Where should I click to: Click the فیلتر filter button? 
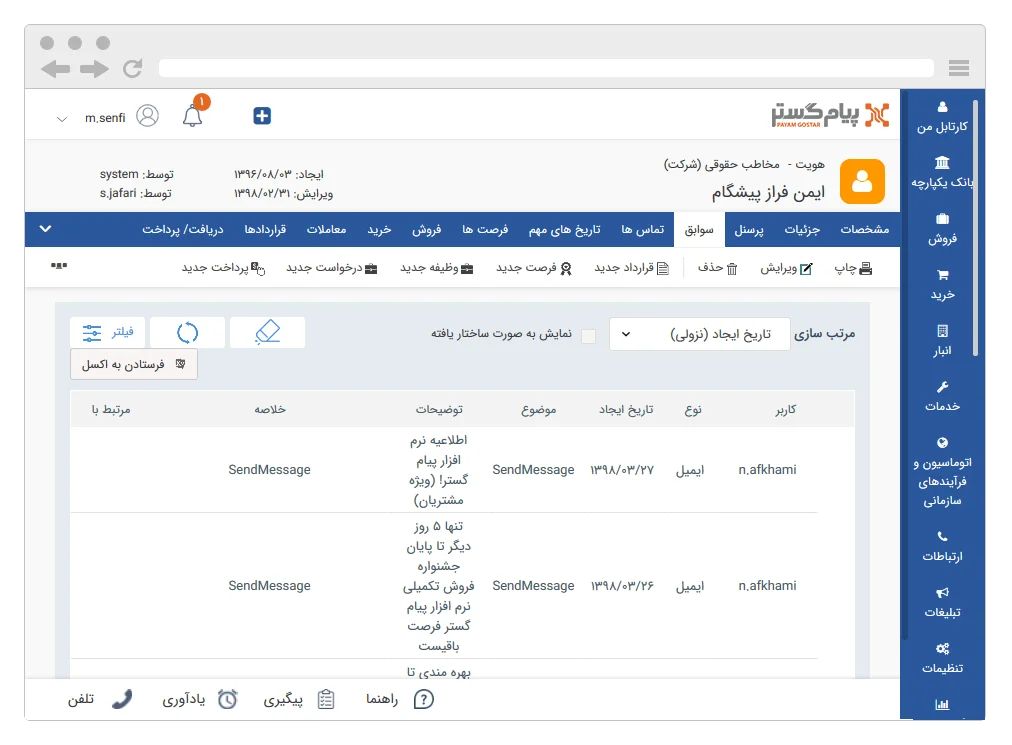[x=108, y=333]
